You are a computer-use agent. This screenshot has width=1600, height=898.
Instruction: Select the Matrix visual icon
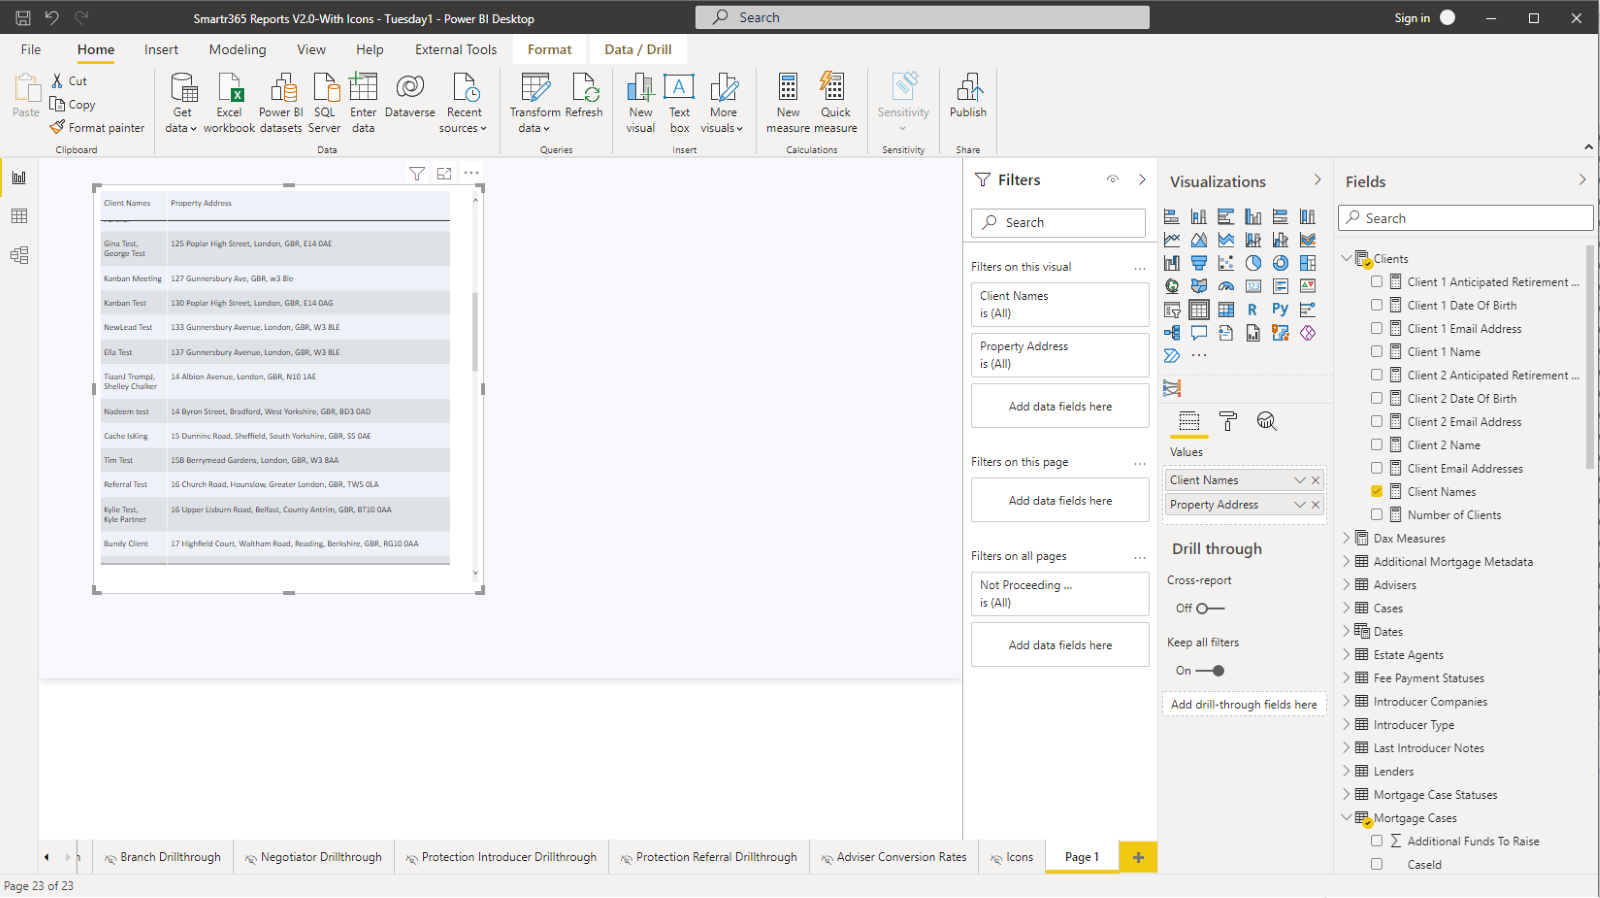(x=1226, y=310)
